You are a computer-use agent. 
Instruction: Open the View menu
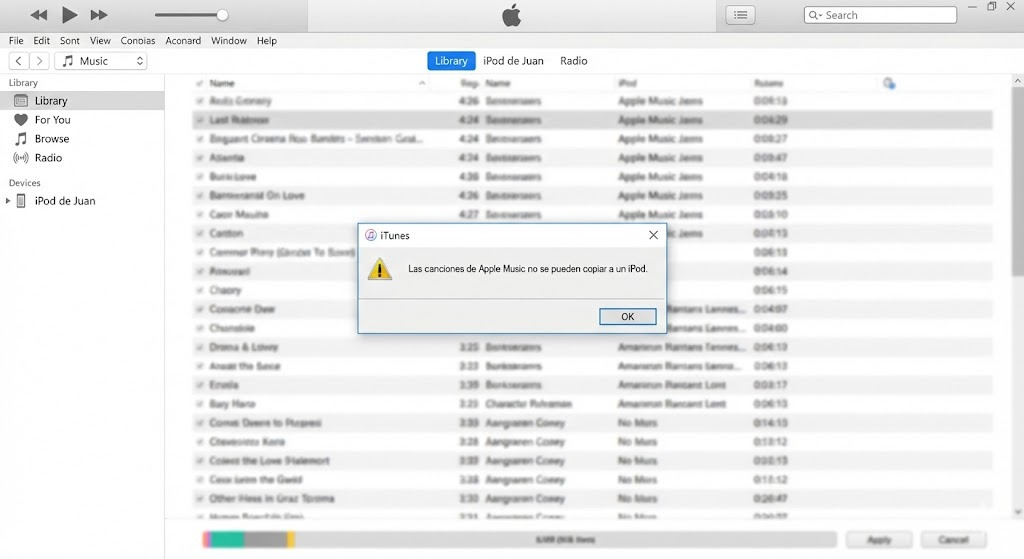tap(100, 40)
